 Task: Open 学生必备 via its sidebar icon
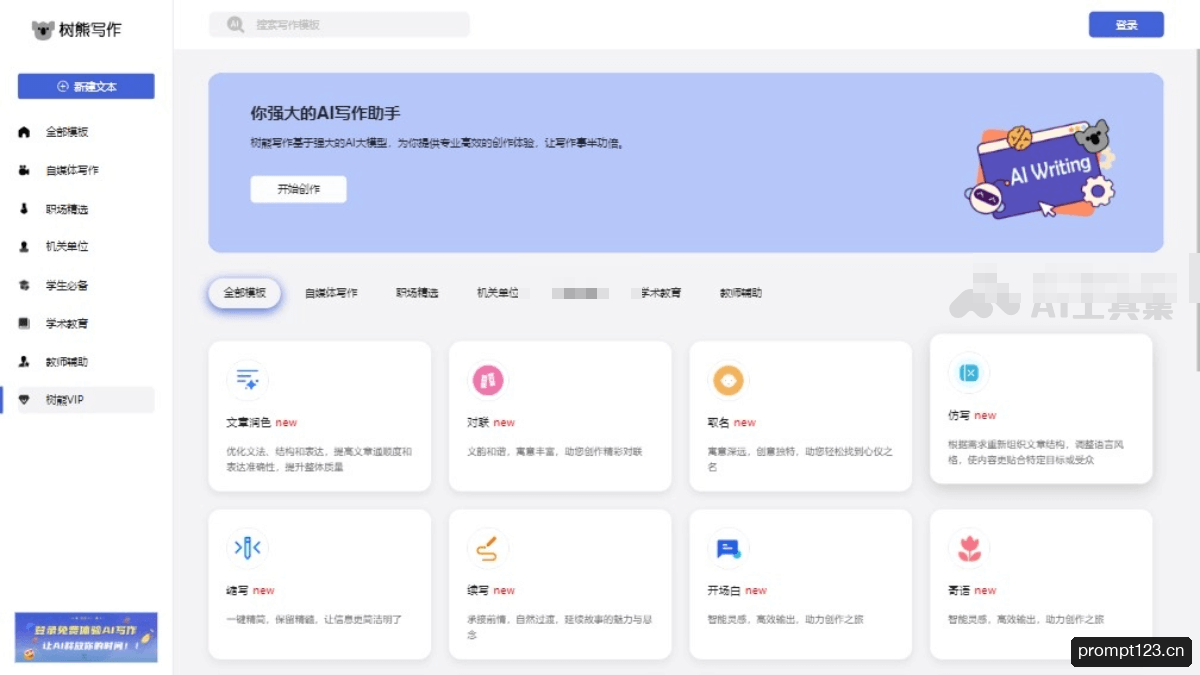pos(25,285)
